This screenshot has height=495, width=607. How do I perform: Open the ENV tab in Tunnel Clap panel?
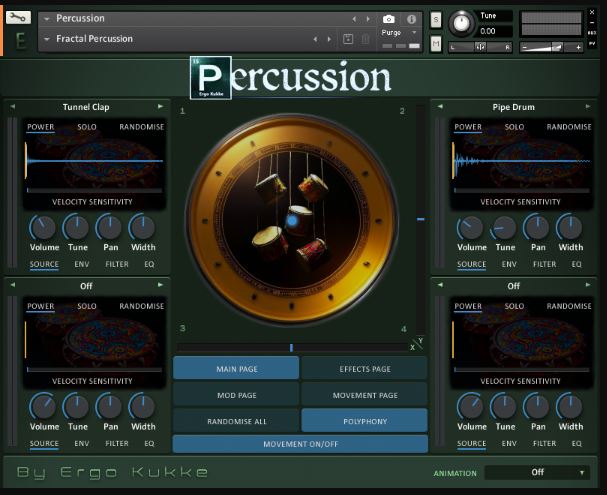tap(82, 264)
